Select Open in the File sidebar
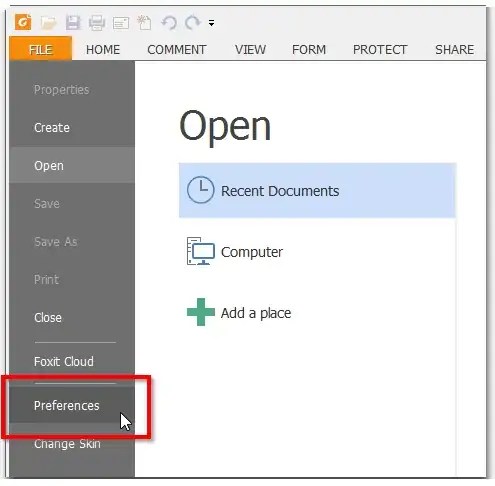Image resolution: width=495 pixels, height=486 pixels. [x=72, y=166]
